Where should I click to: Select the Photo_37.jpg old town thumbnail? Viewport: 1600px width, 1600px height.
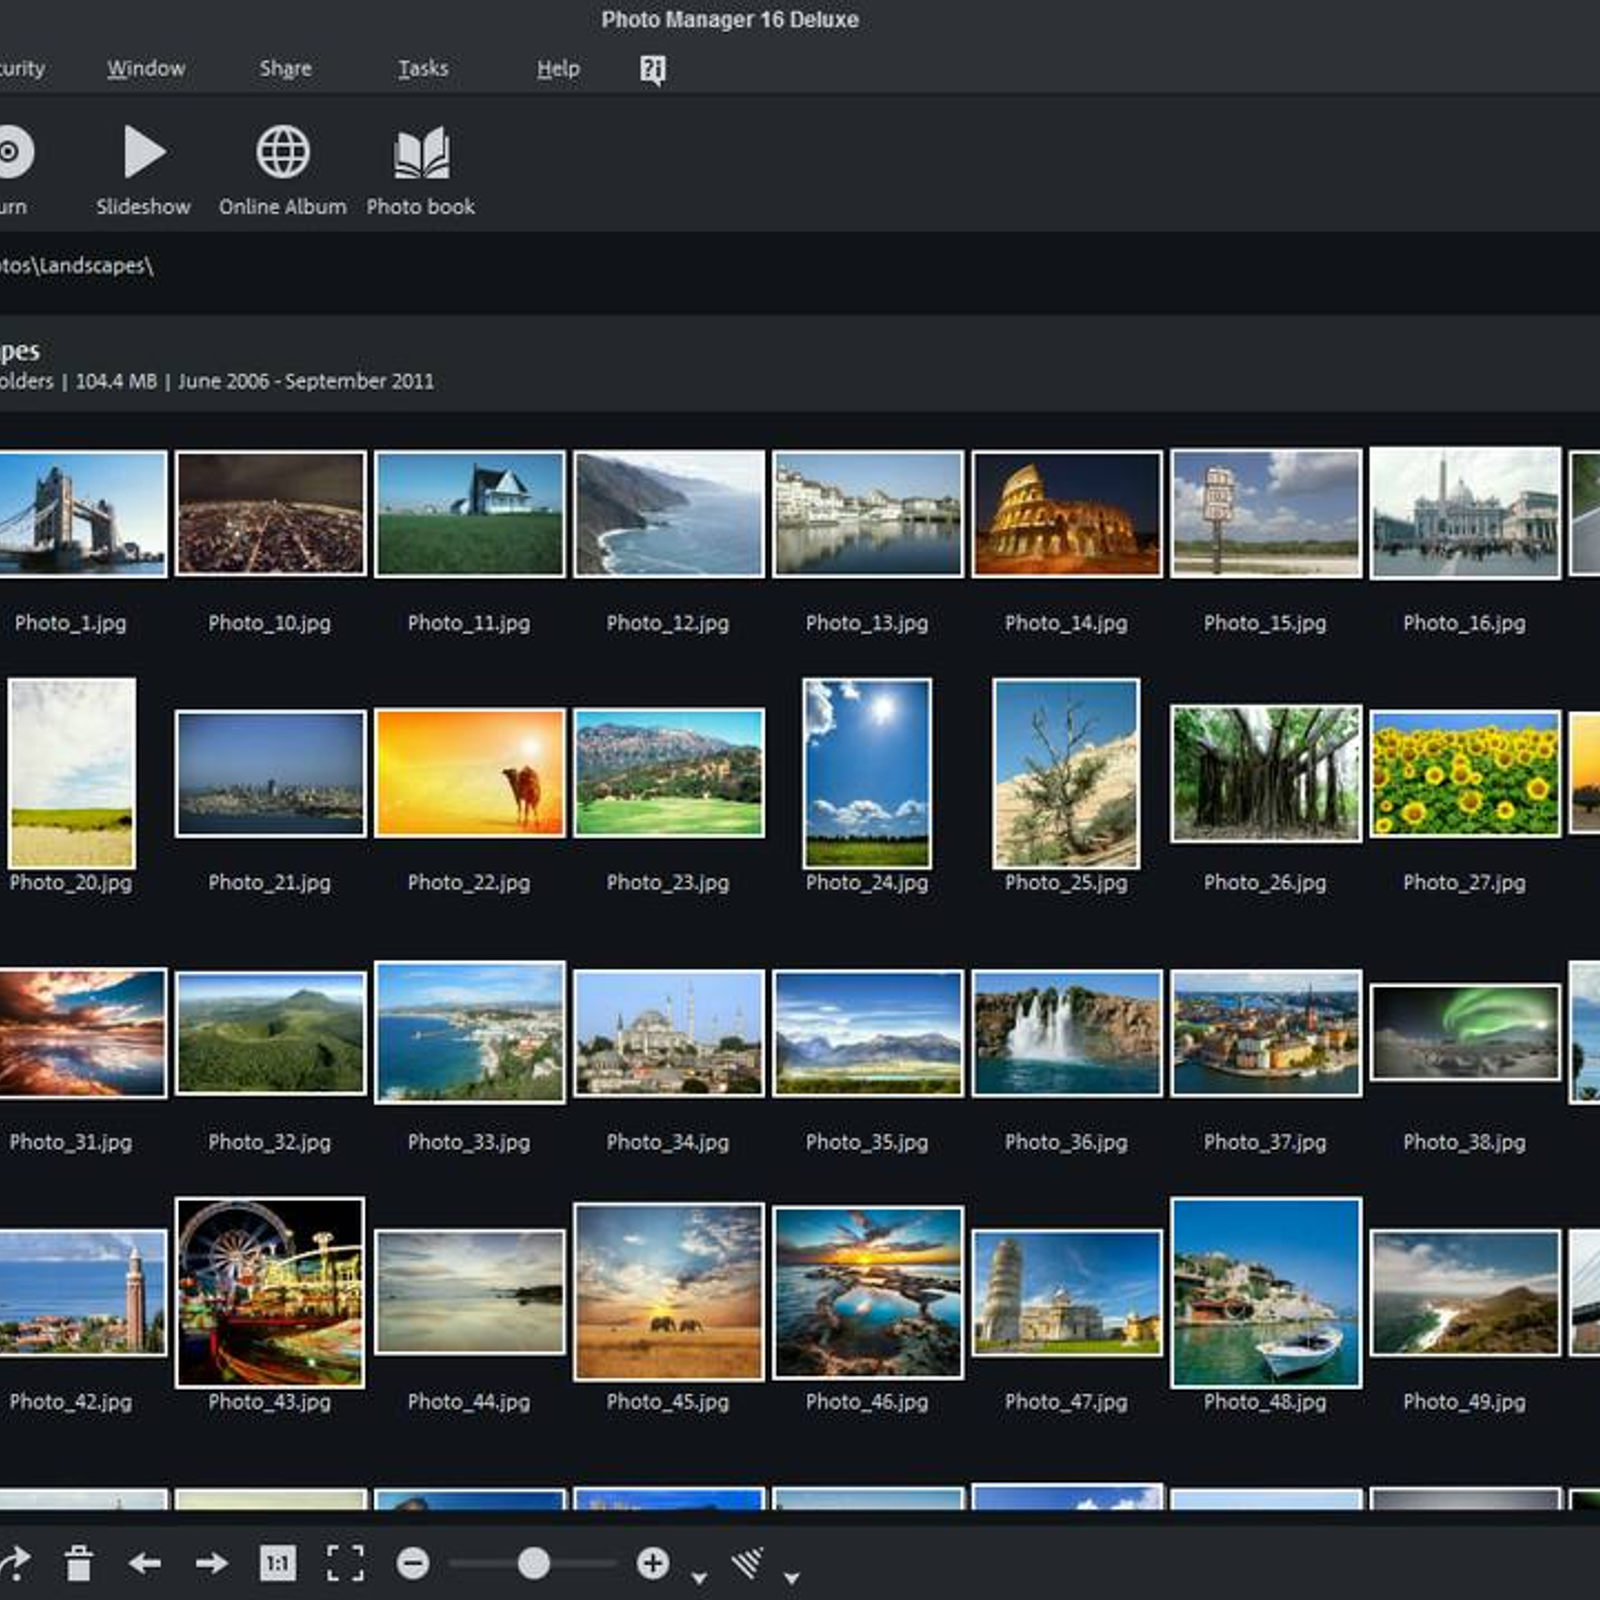point(1266,1033)
